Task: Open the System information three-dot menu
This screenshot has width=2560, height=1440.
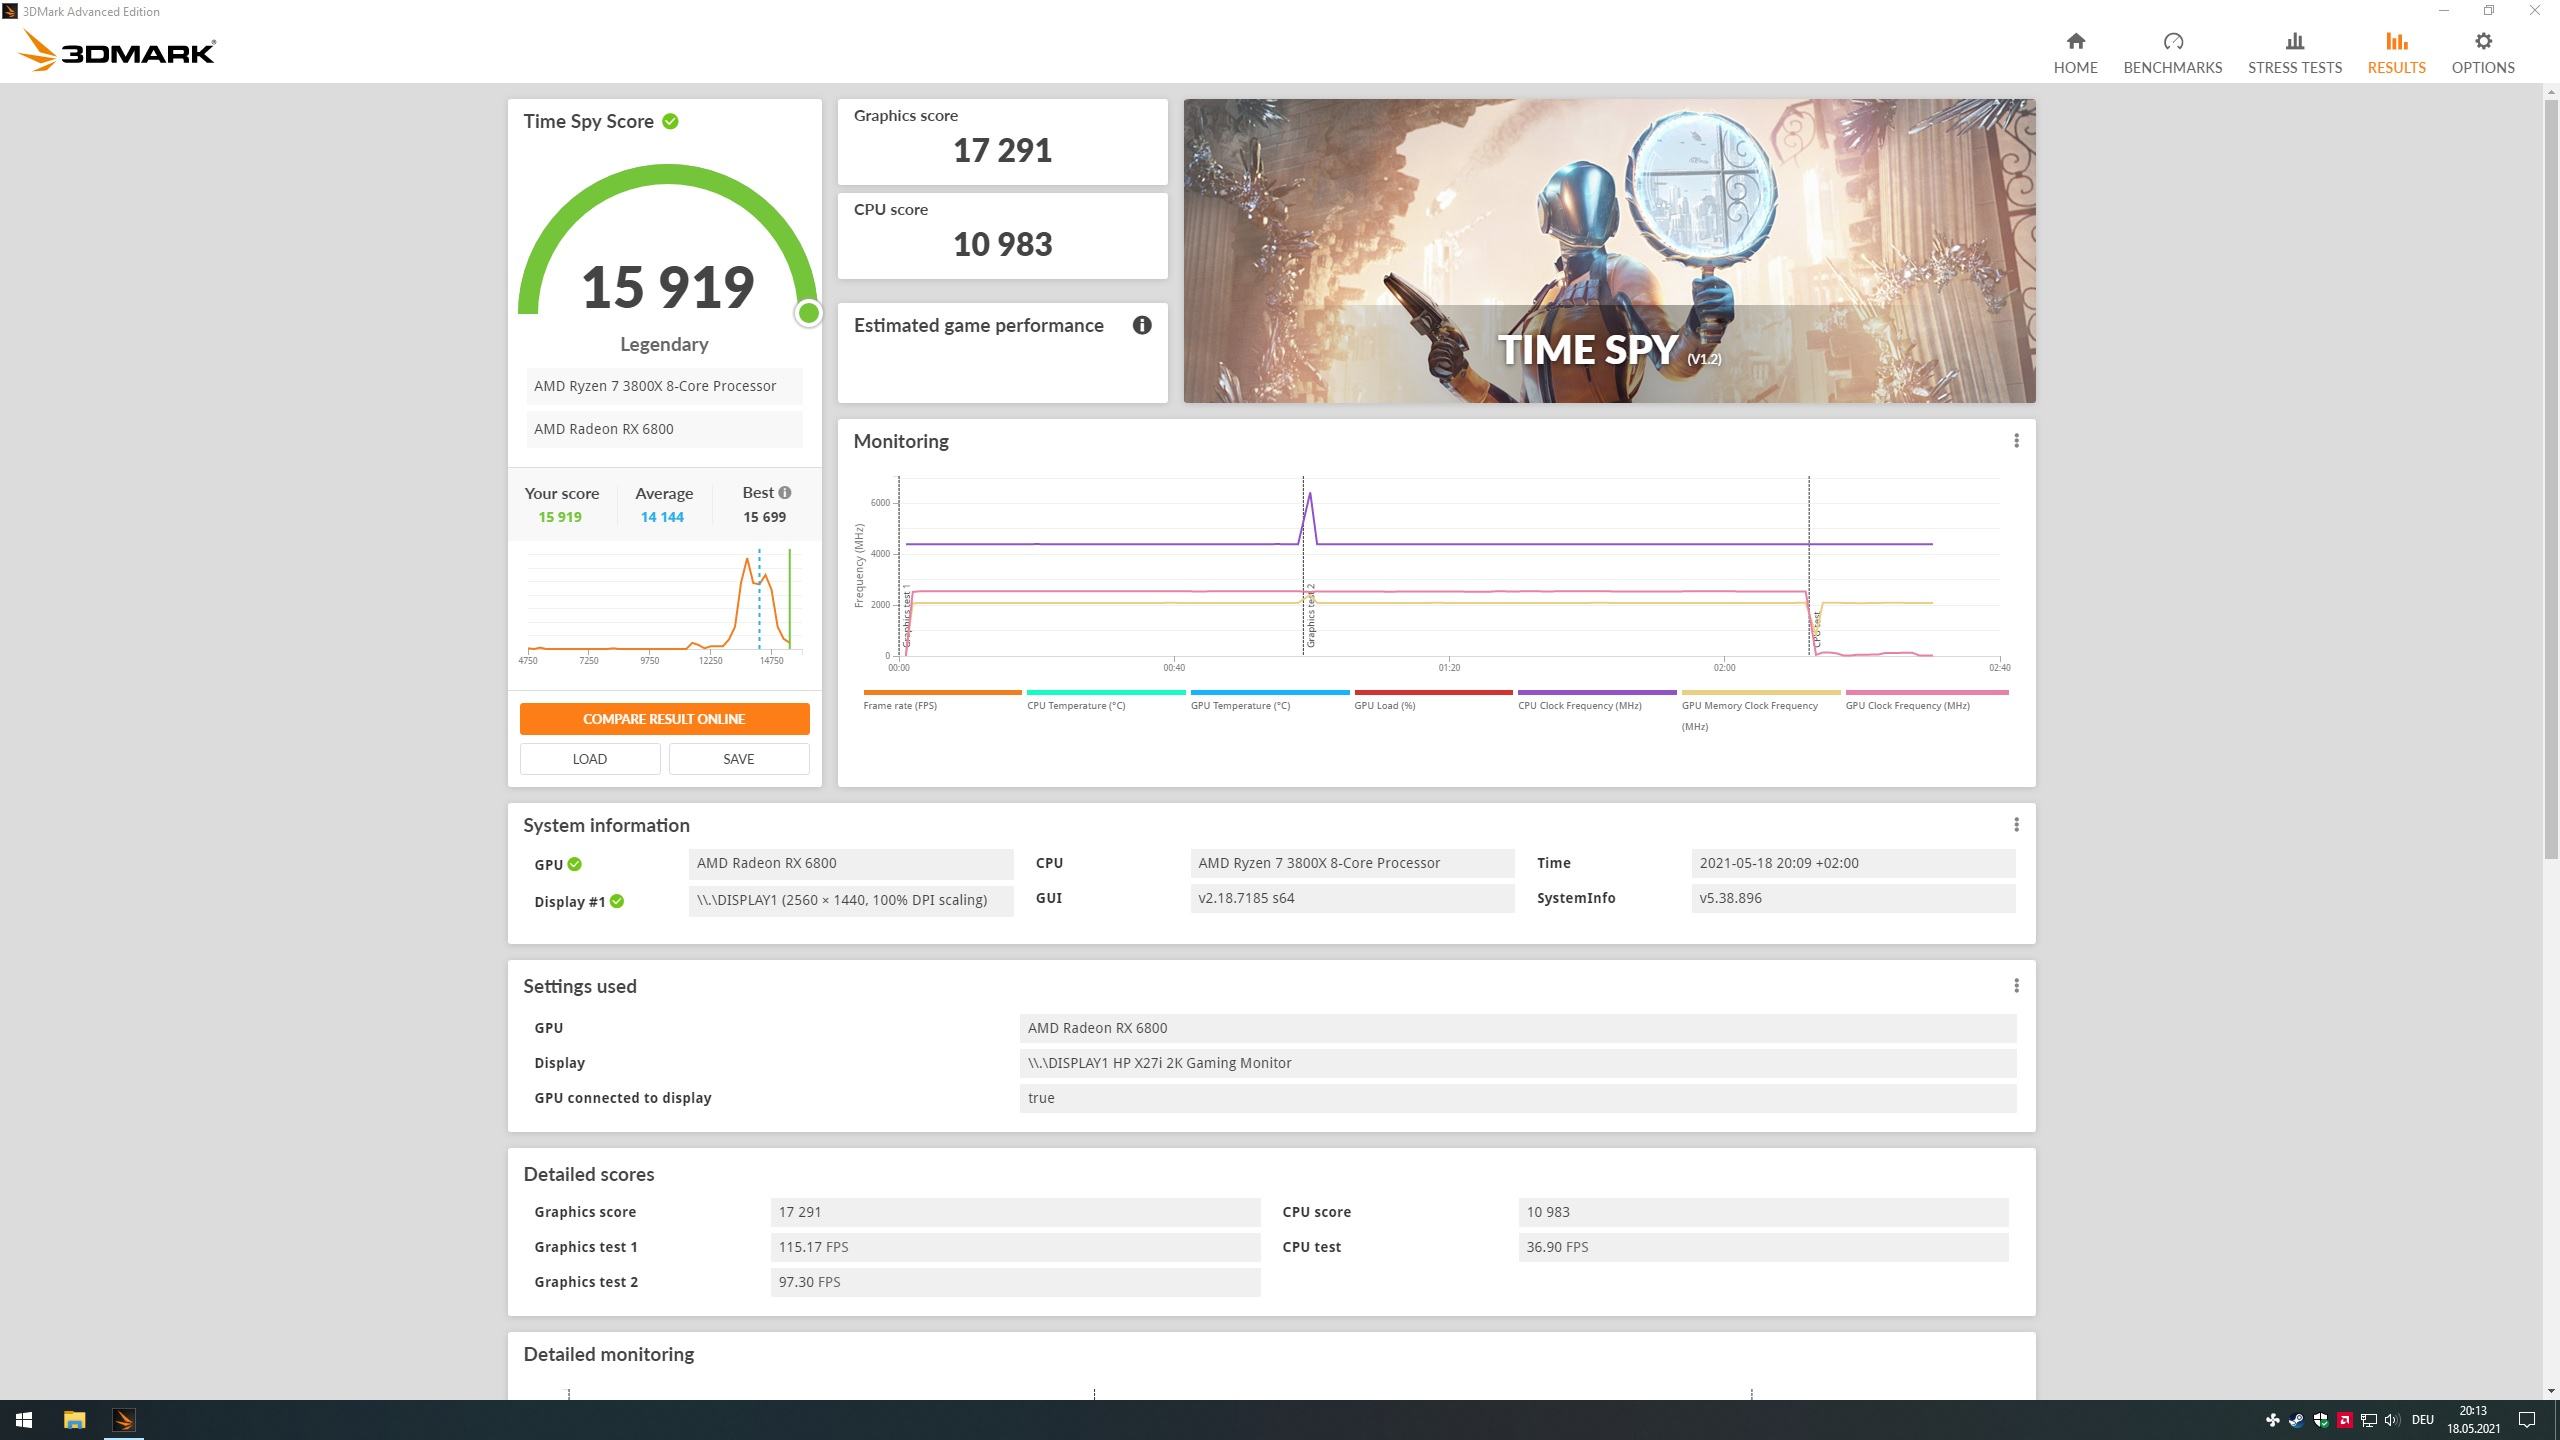Action: [2016, 825]
